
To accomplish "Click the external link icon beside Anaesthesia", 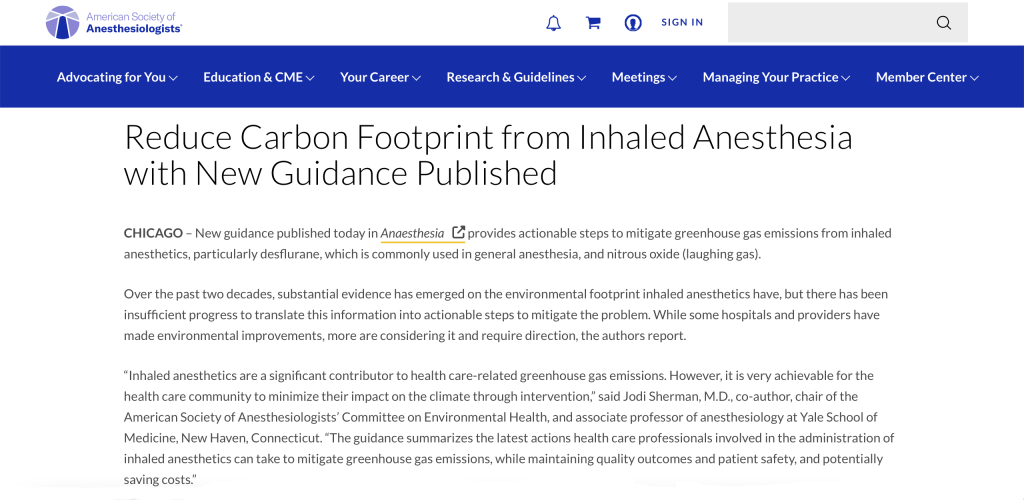I will pos(458,233).
